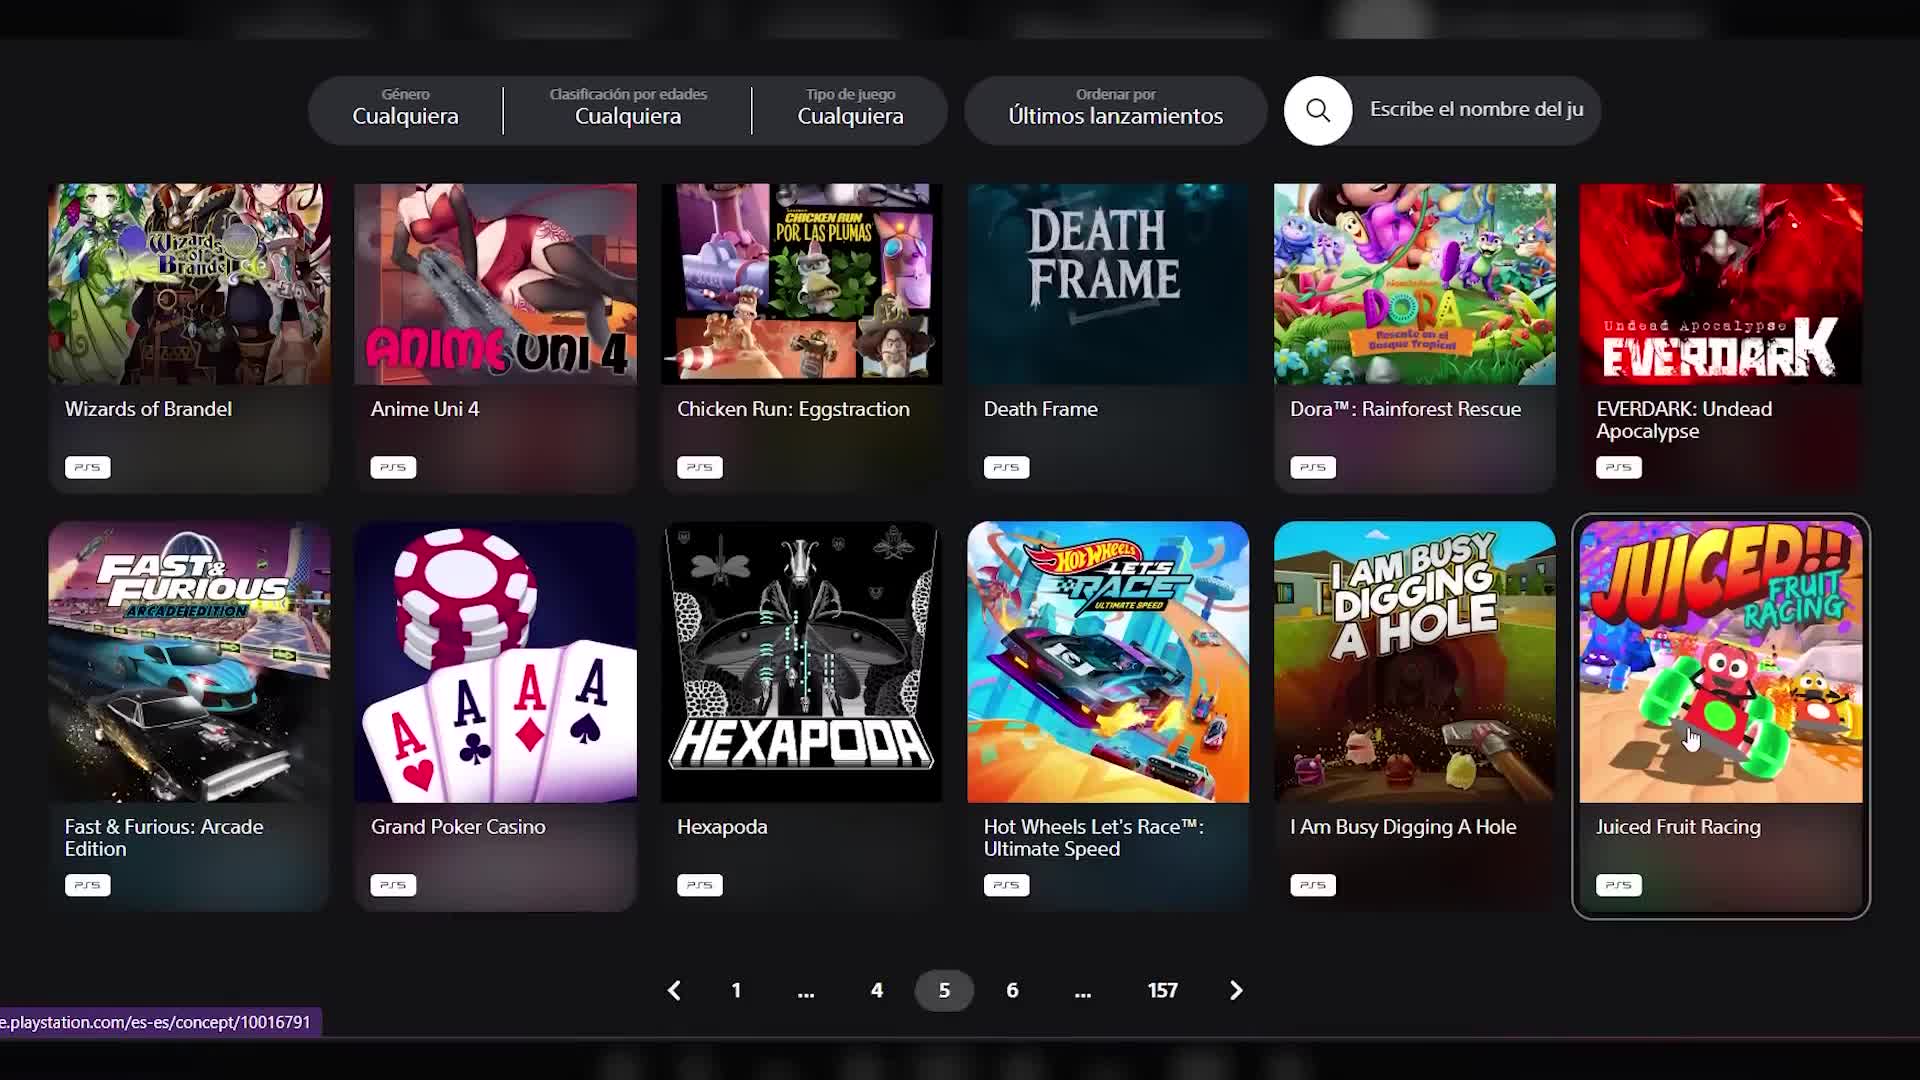Click the PS5 badge under Hexapoda

(x=699, y=885)
